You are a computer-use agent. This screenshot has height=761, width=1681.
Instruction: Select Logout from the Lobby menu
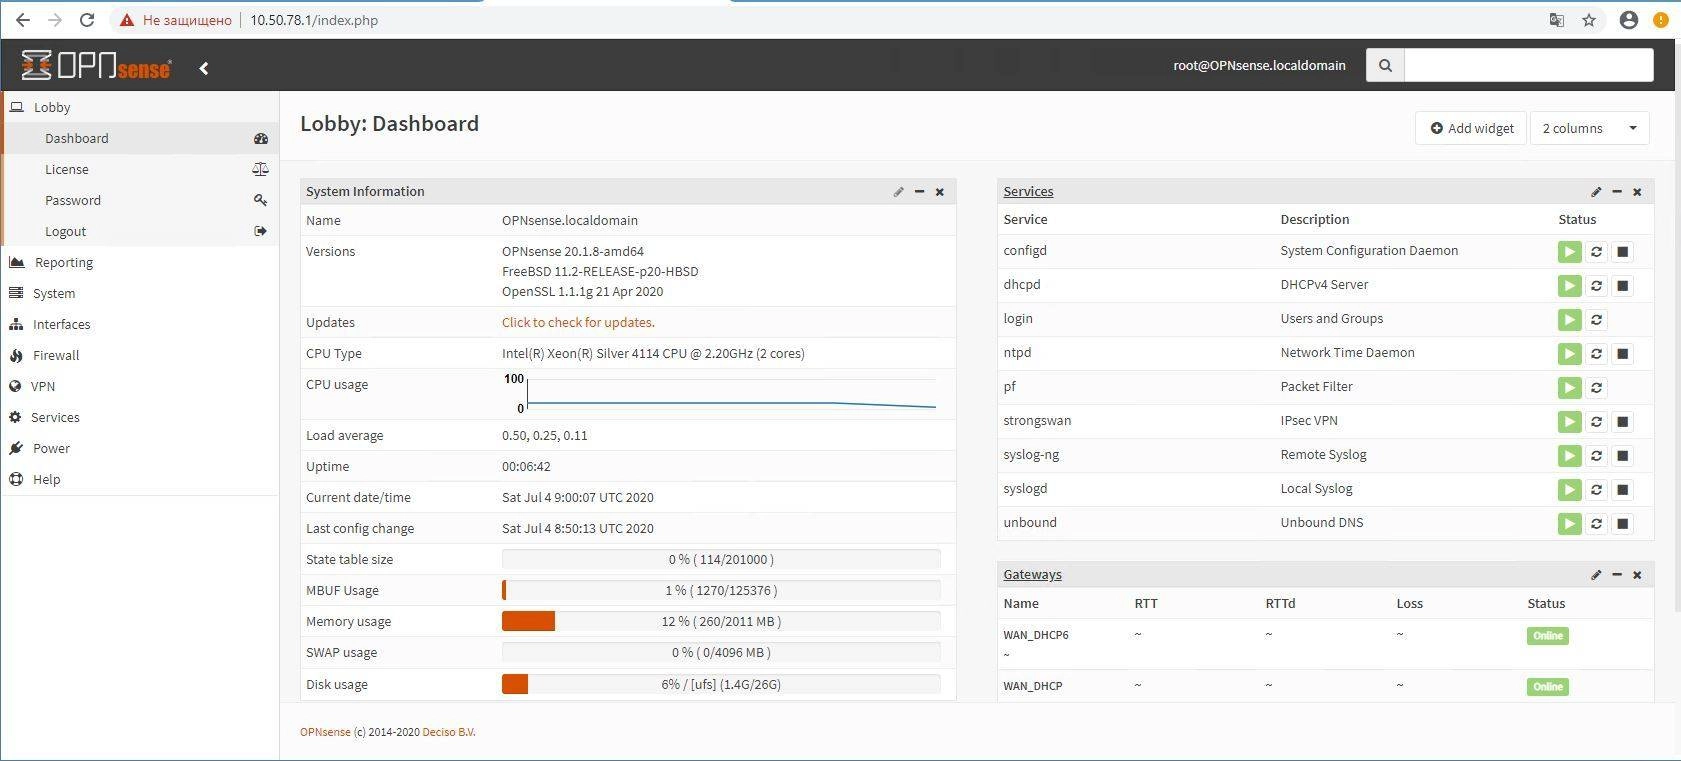point(140,231)
